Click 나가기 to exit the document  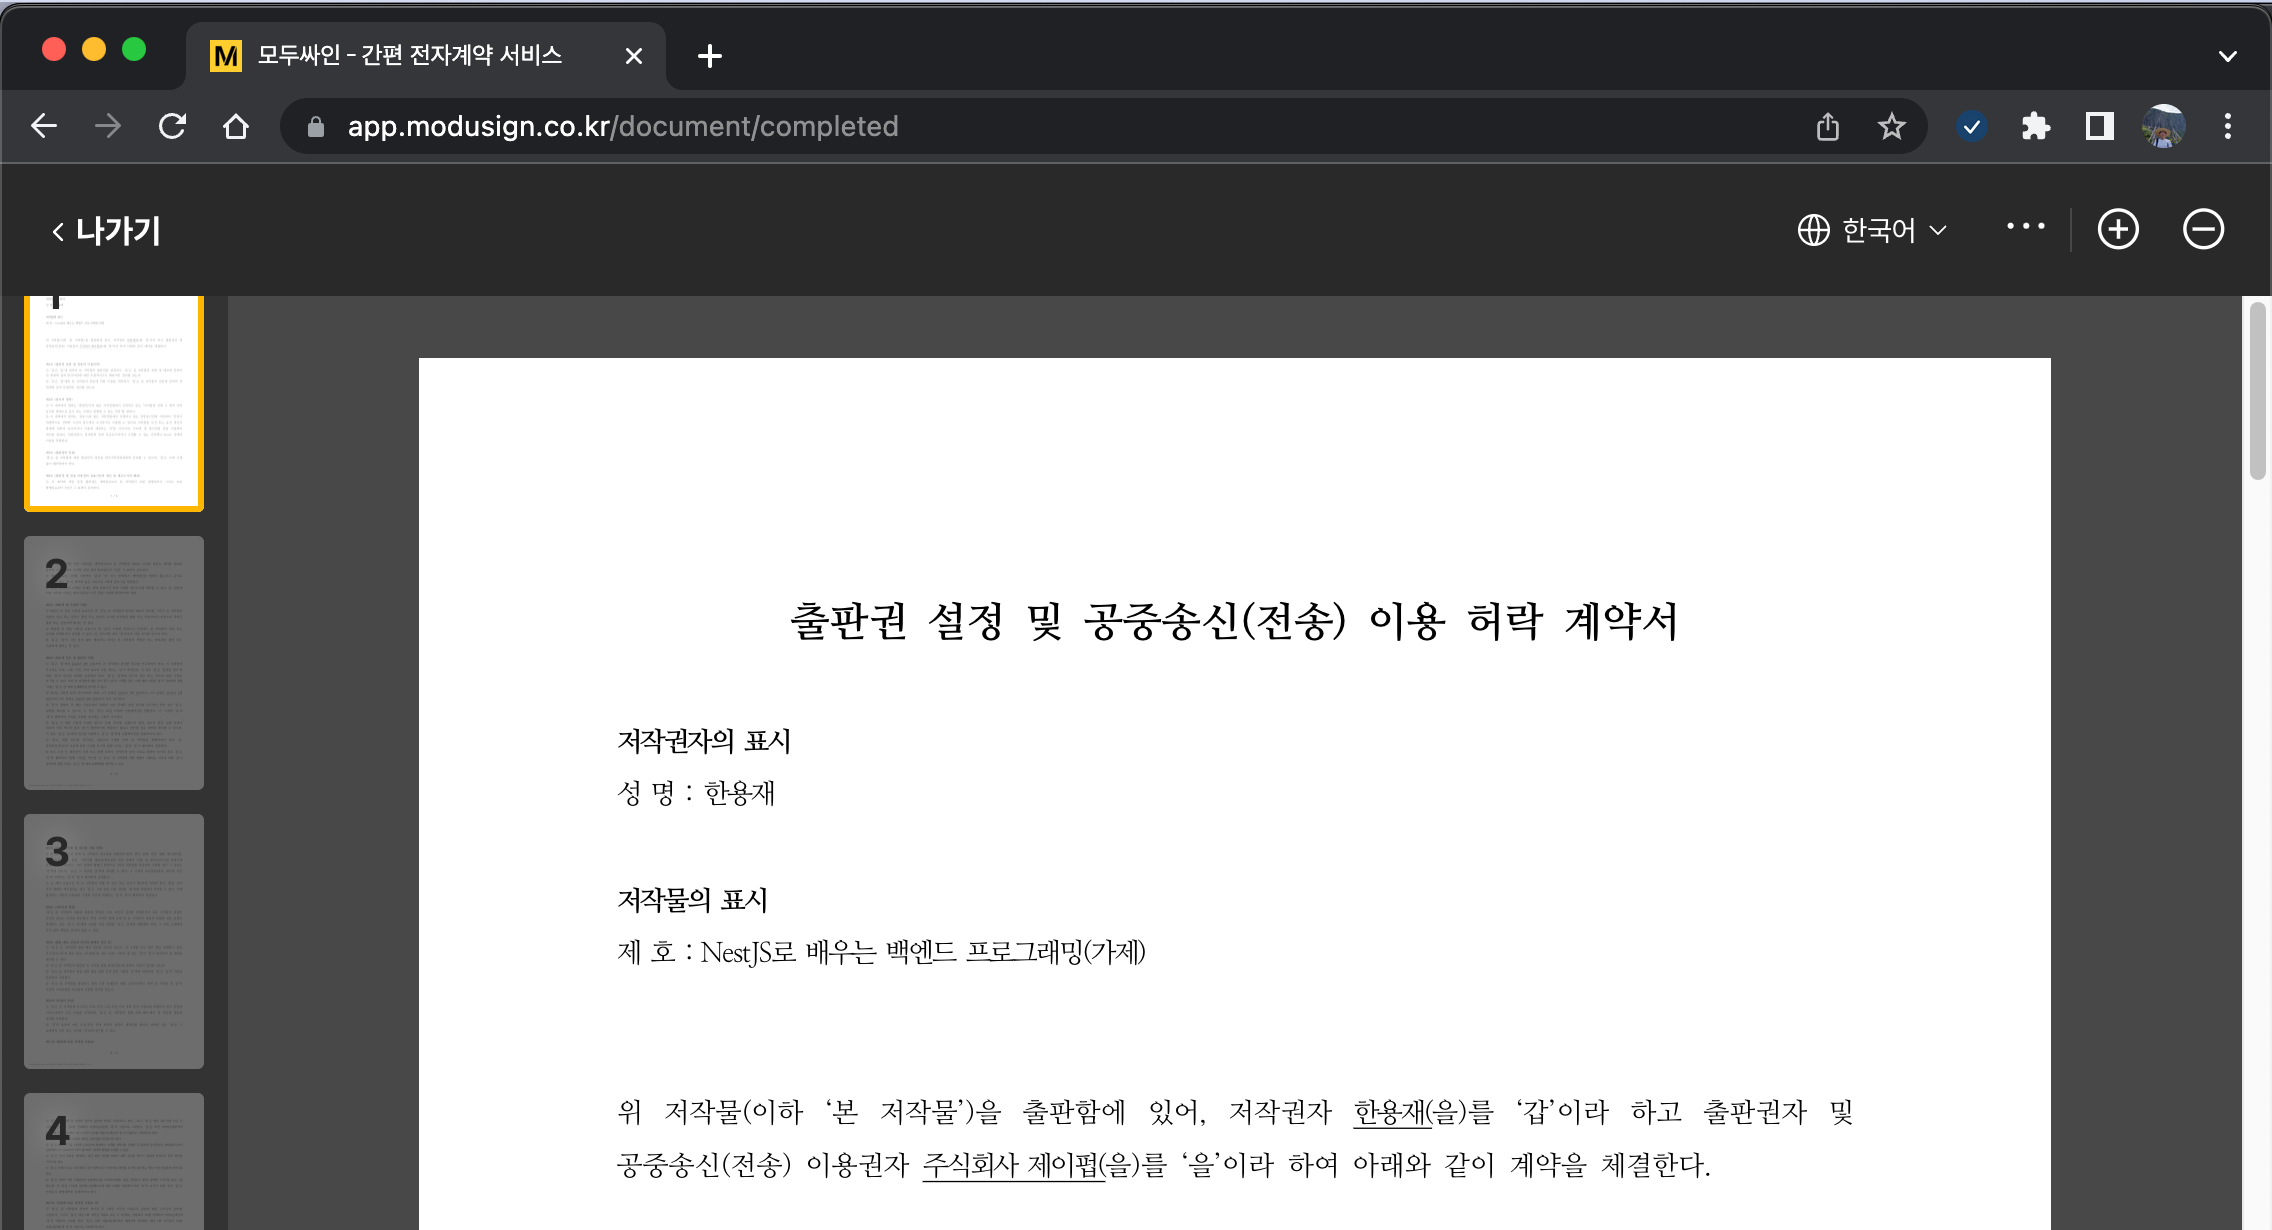pyautogui.click(x=106, y=231)
